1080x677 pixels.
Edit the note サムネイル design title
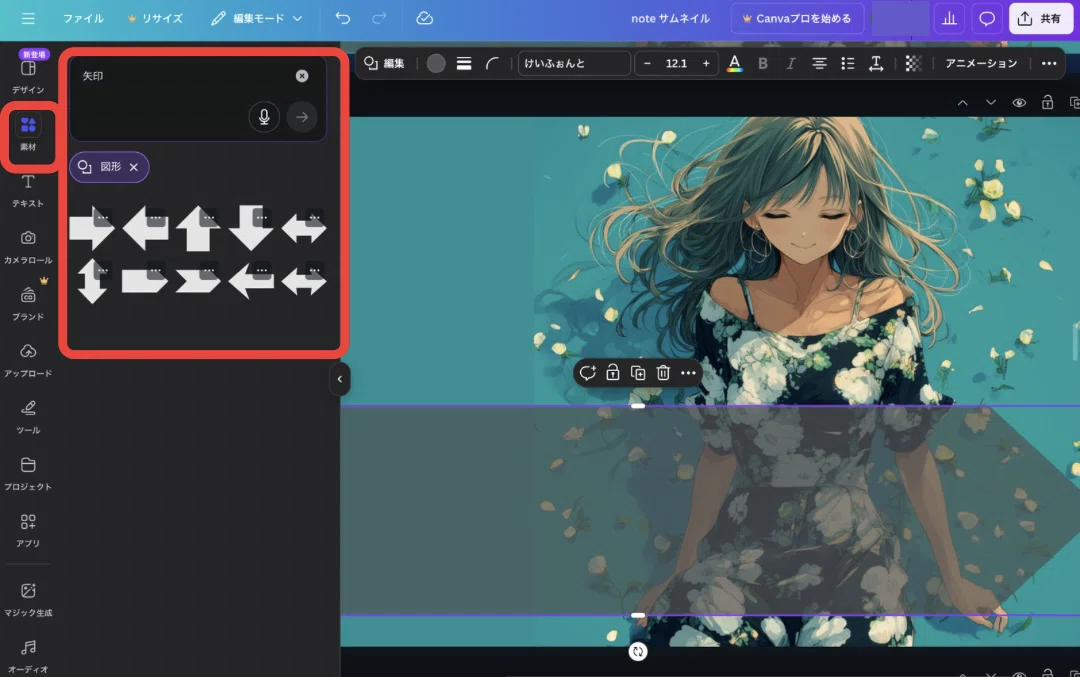(670, 19)
